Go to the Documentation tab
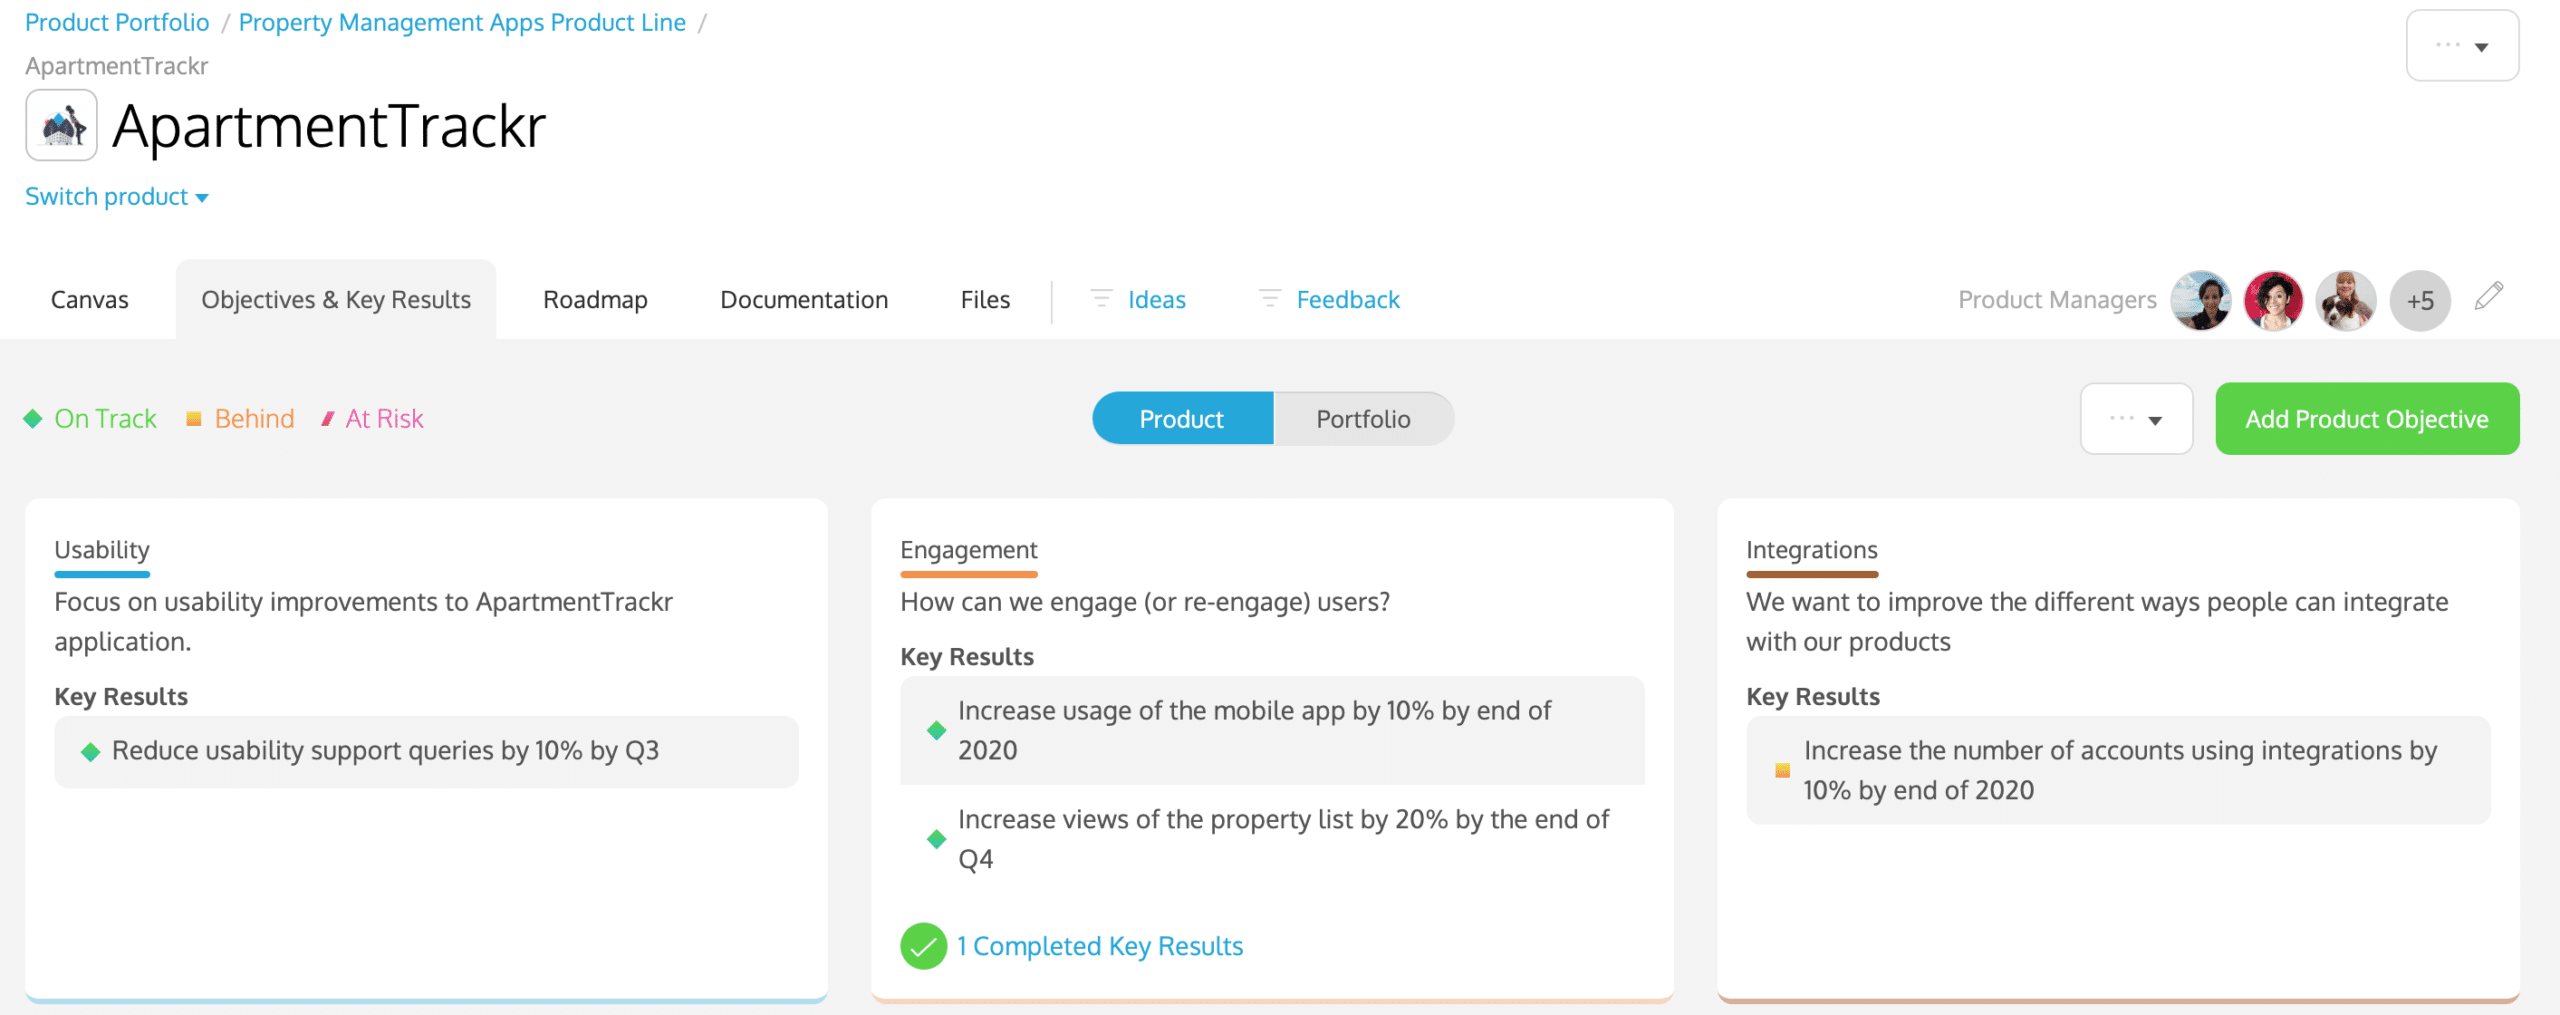Screen dimensions: 2560x1015 pyautogui.click(x=803, y=300)
